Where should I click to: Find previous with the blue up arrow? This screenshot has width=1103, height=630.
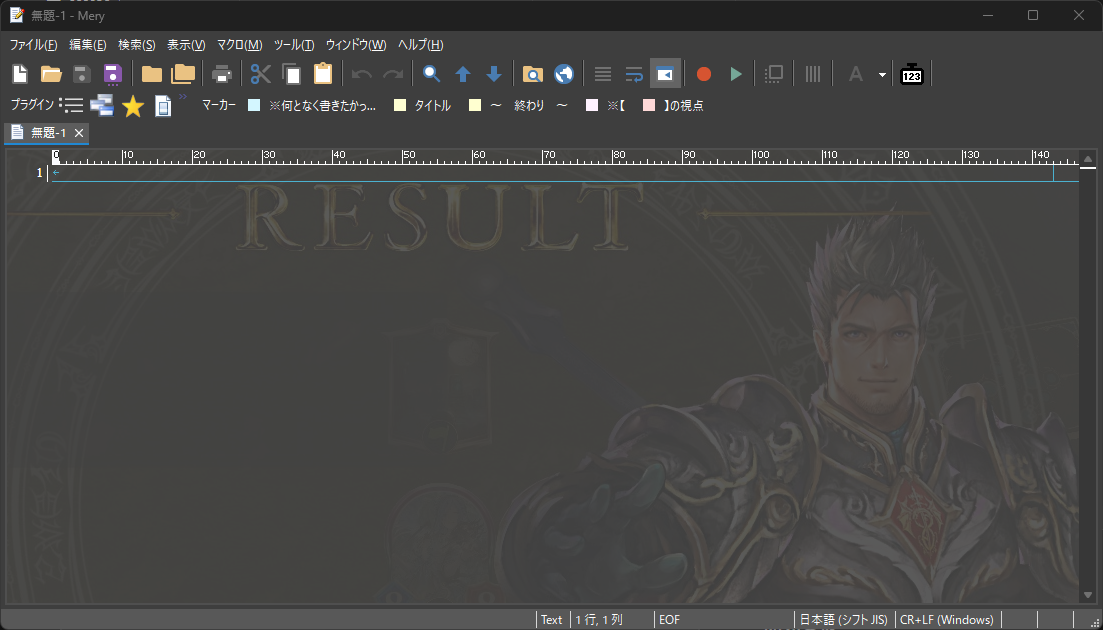point(462,74)
